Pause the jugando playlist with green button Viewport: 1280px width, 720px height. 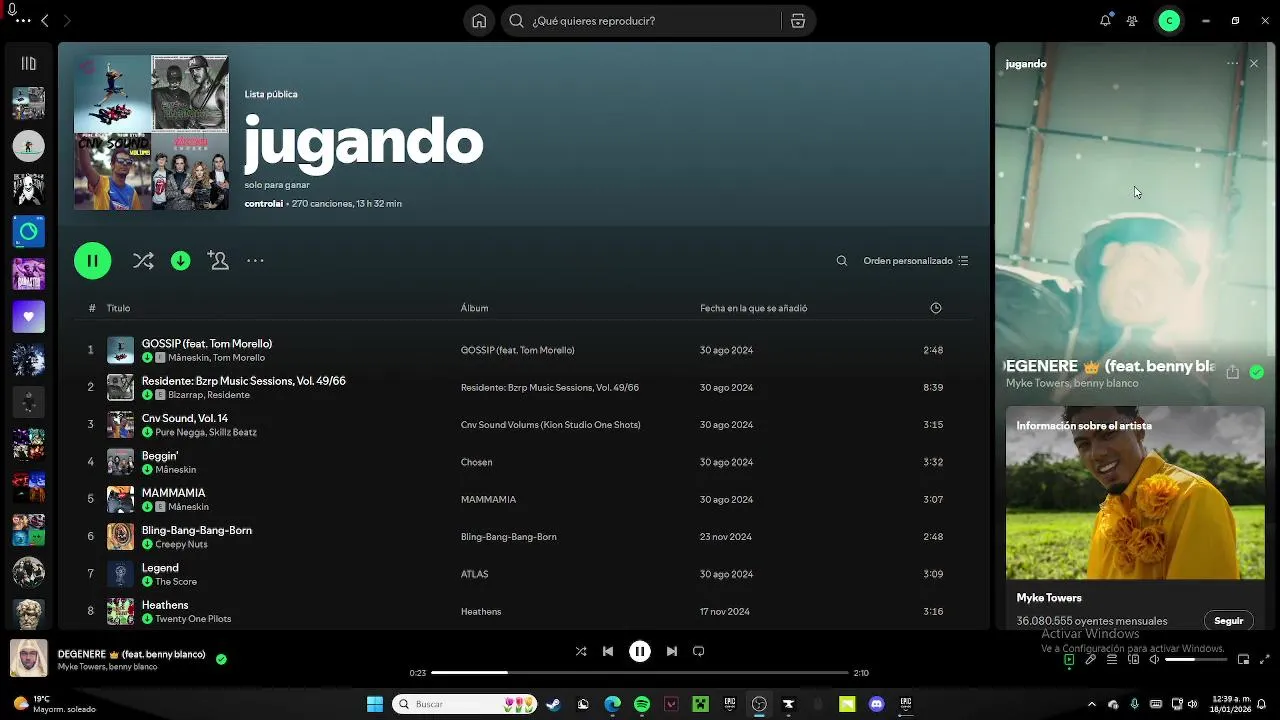92,261
